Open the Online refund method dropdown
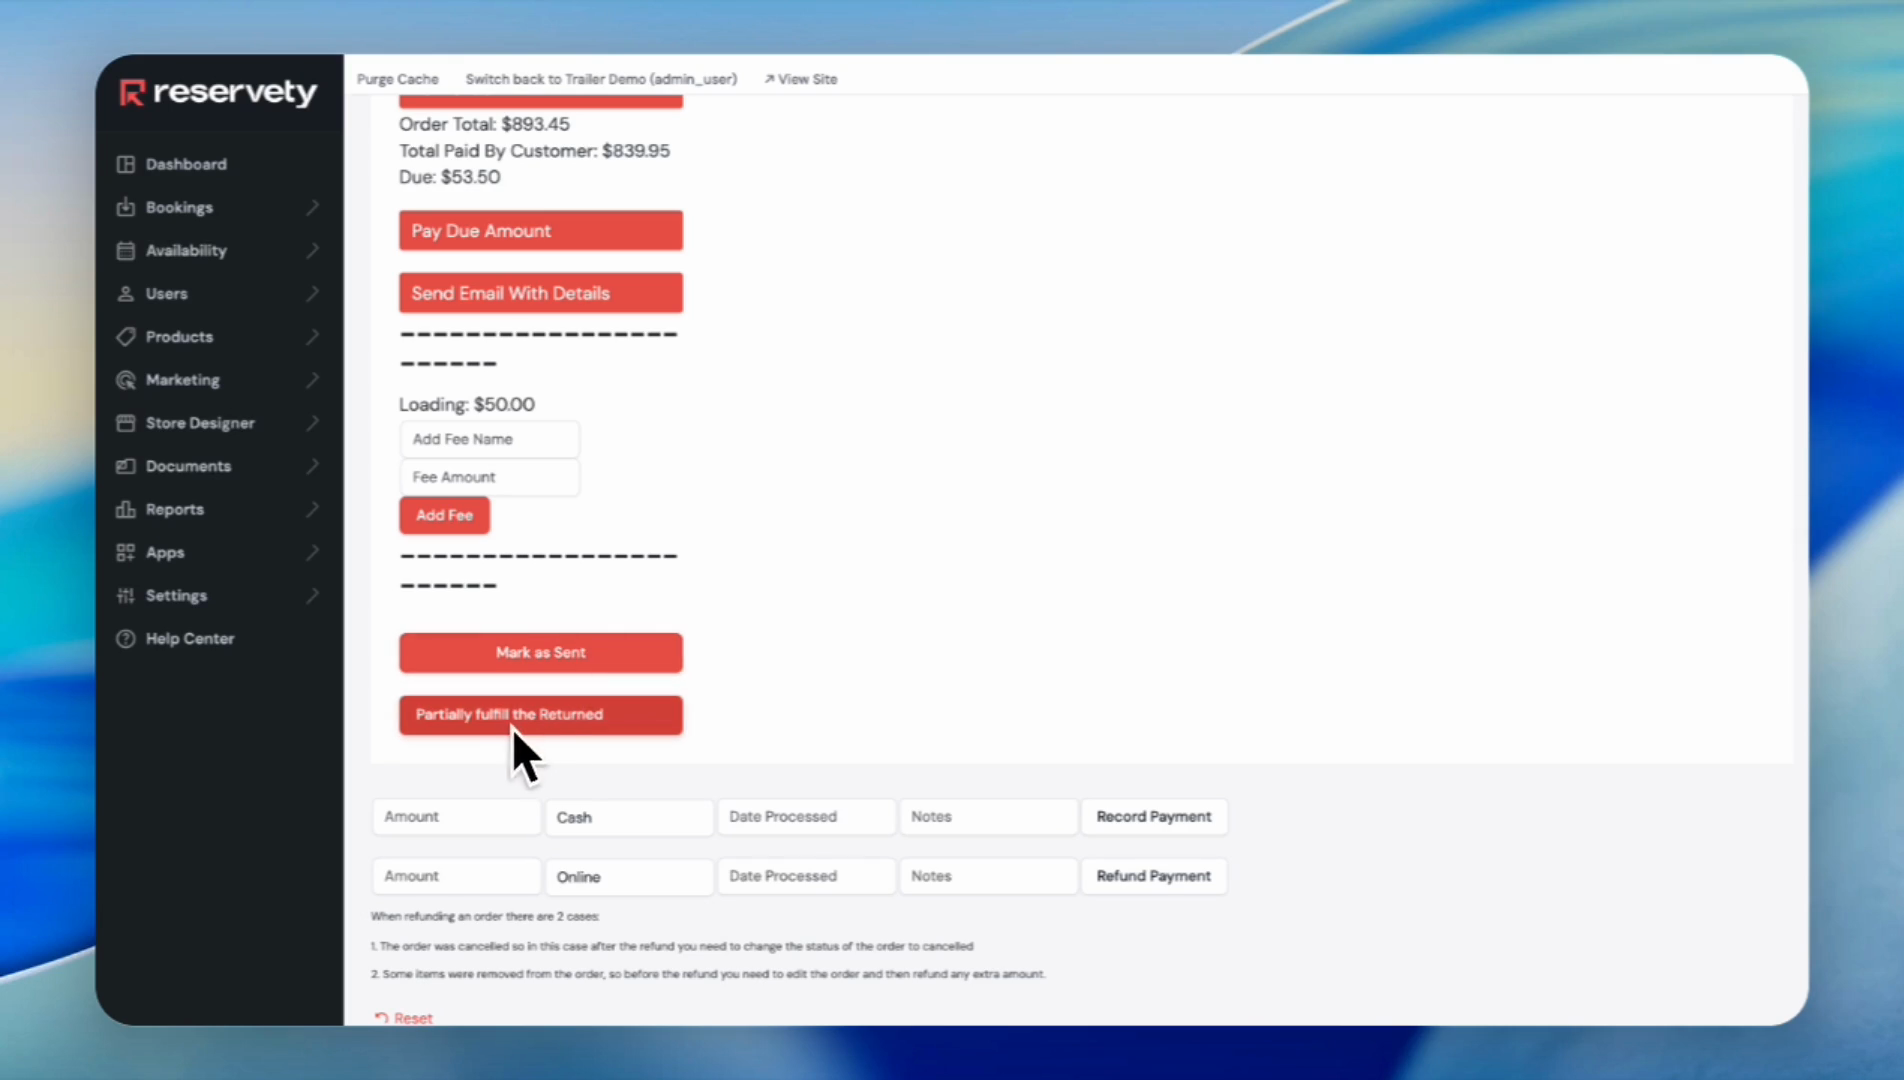1904x1080 pixels. point(628,876)
